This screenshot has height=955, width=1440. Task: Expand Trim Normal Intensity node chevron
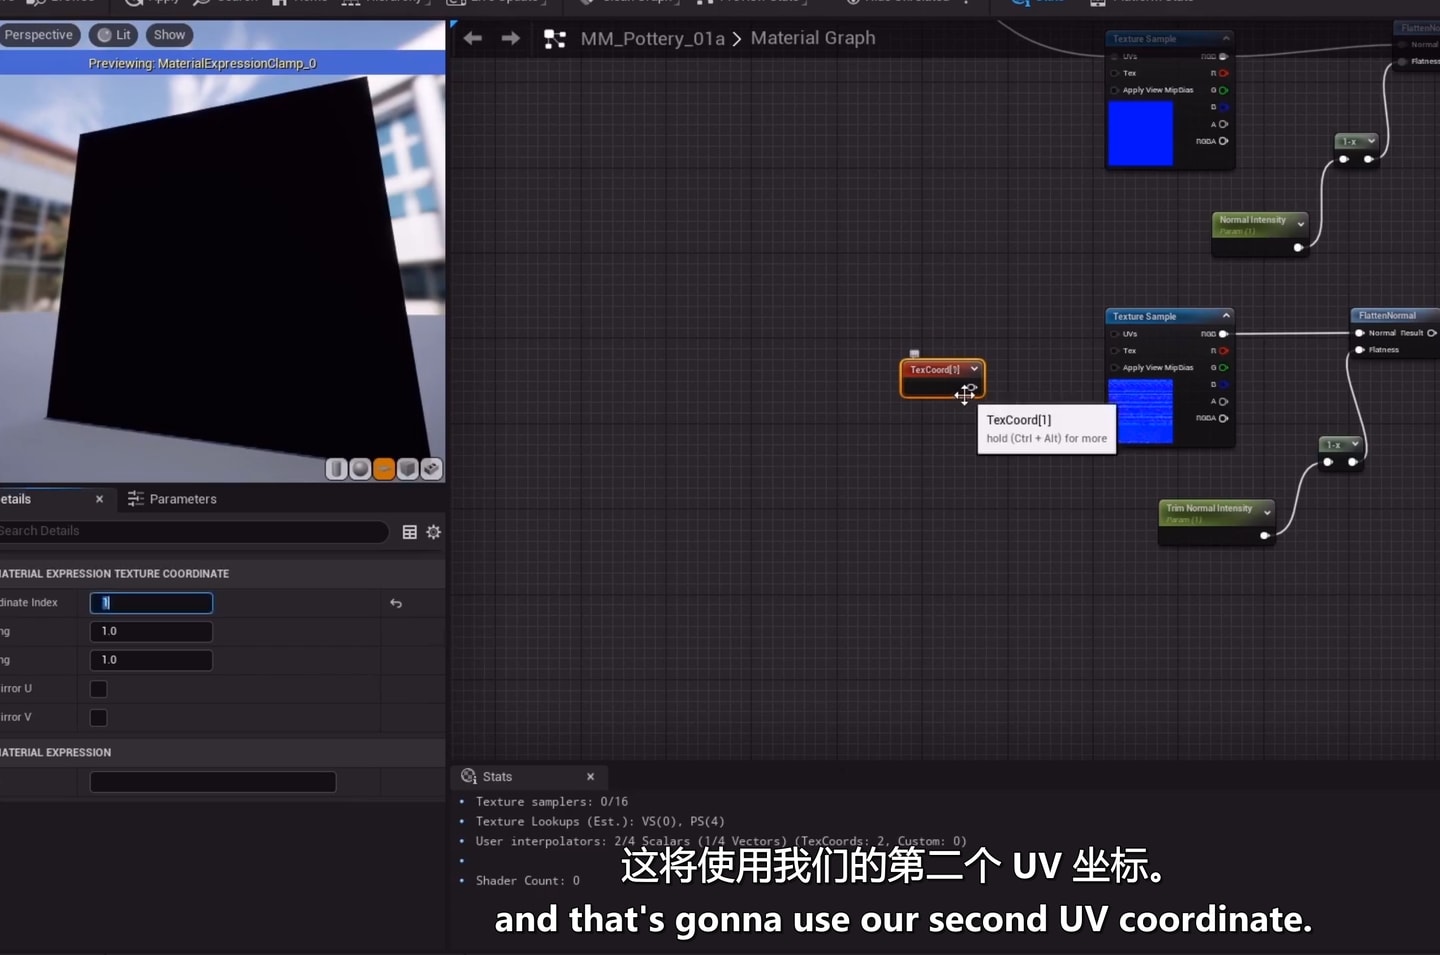pyautogui.click(x=1267, y=512)
